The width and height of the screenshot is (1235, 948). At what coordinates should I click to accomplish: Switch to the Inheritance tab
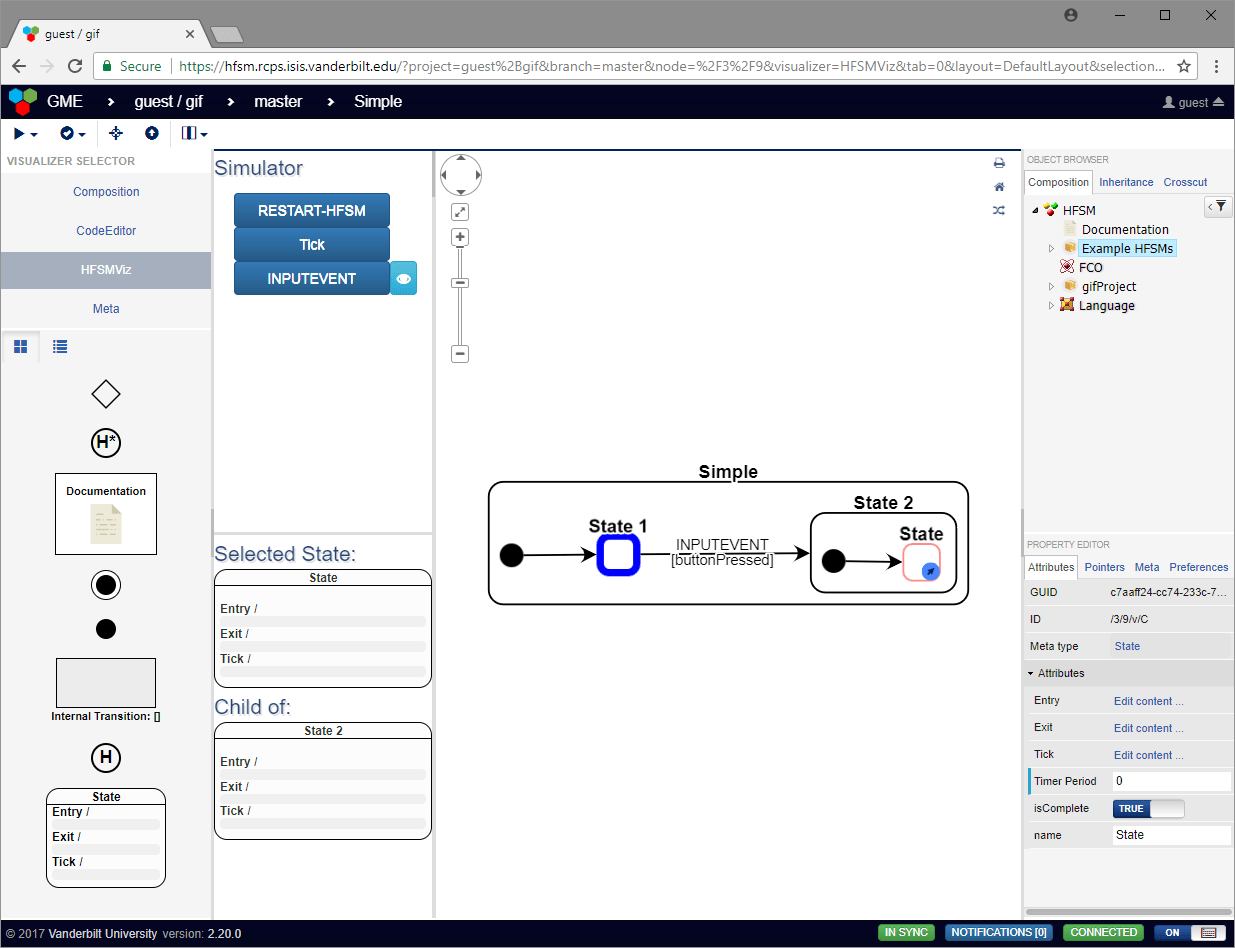point(1126,182)
